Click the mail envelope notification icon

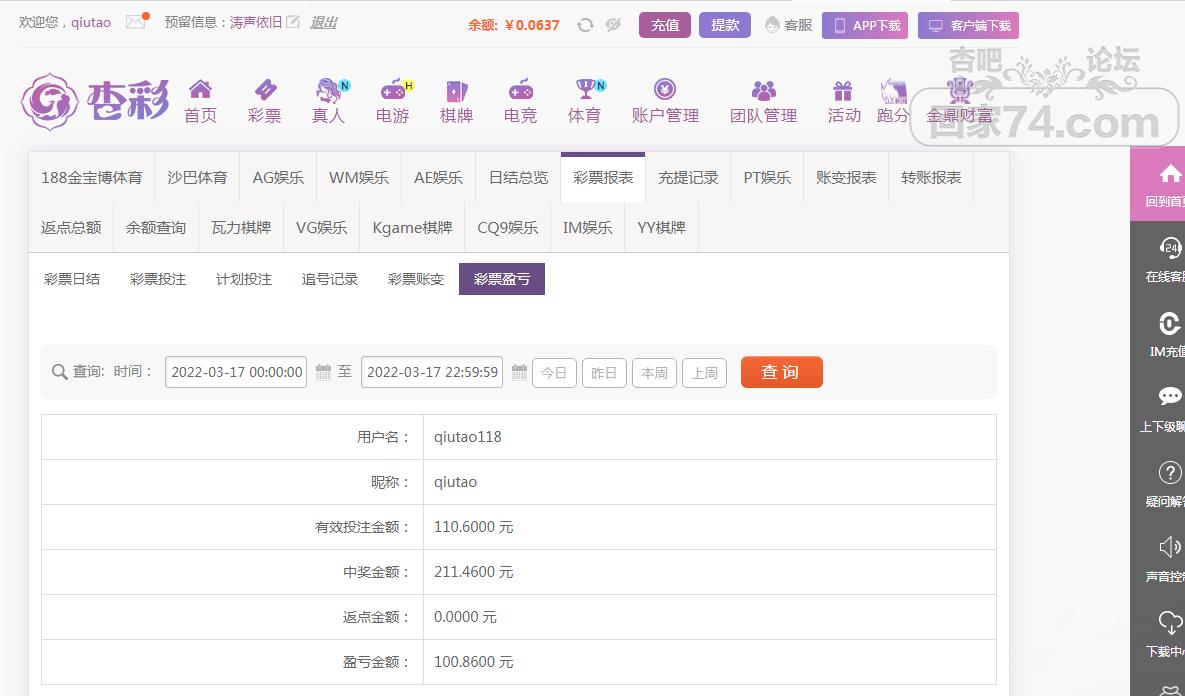[136, 22]
